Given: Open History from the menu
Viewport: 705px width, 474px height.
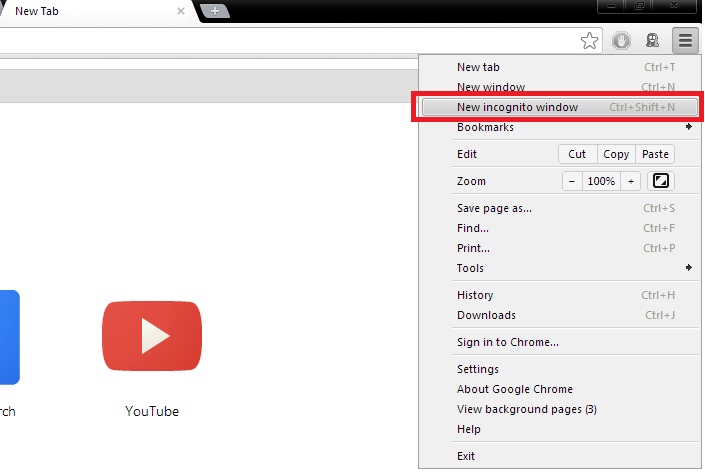Looking at the screenshot, I should (475, 295).
